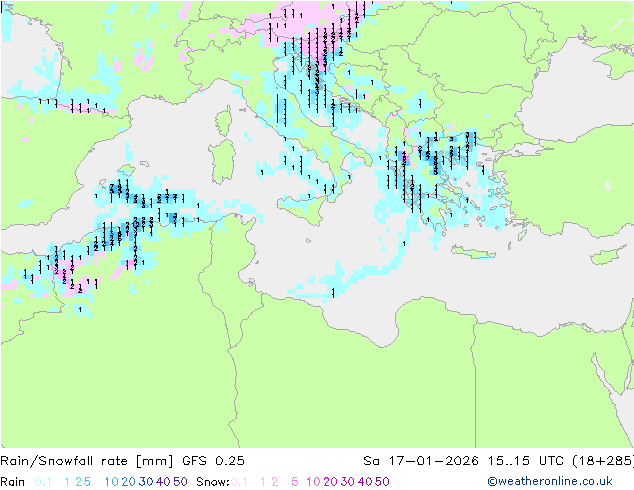Click the "Snow:" legend label
This screenshot has width=634, height=490.
point(213,482)
